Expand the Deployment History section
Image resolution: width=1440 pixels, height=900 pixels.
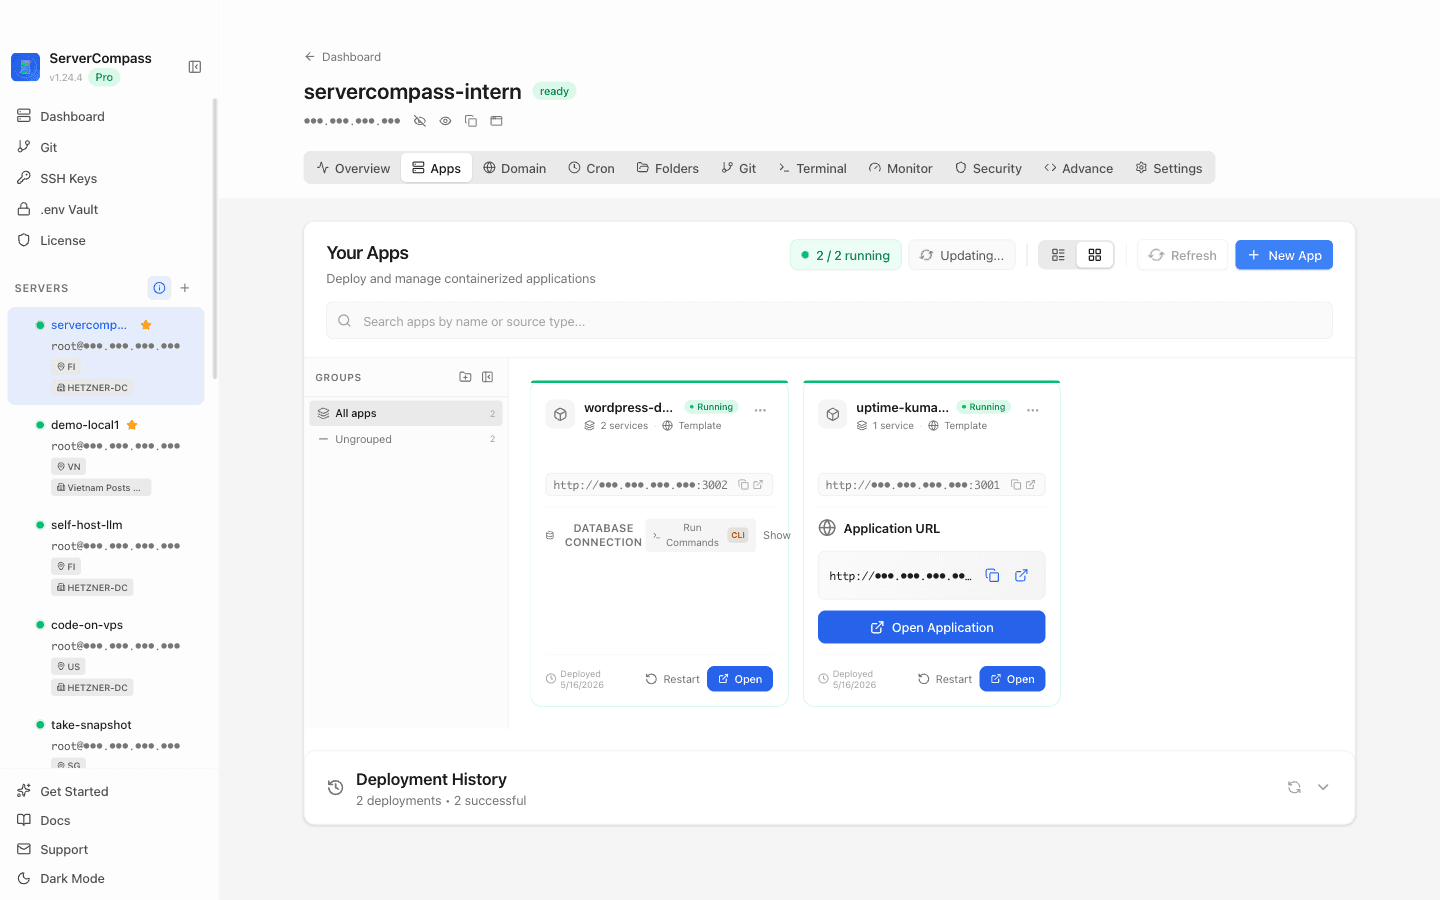[x=1323, y=787]
